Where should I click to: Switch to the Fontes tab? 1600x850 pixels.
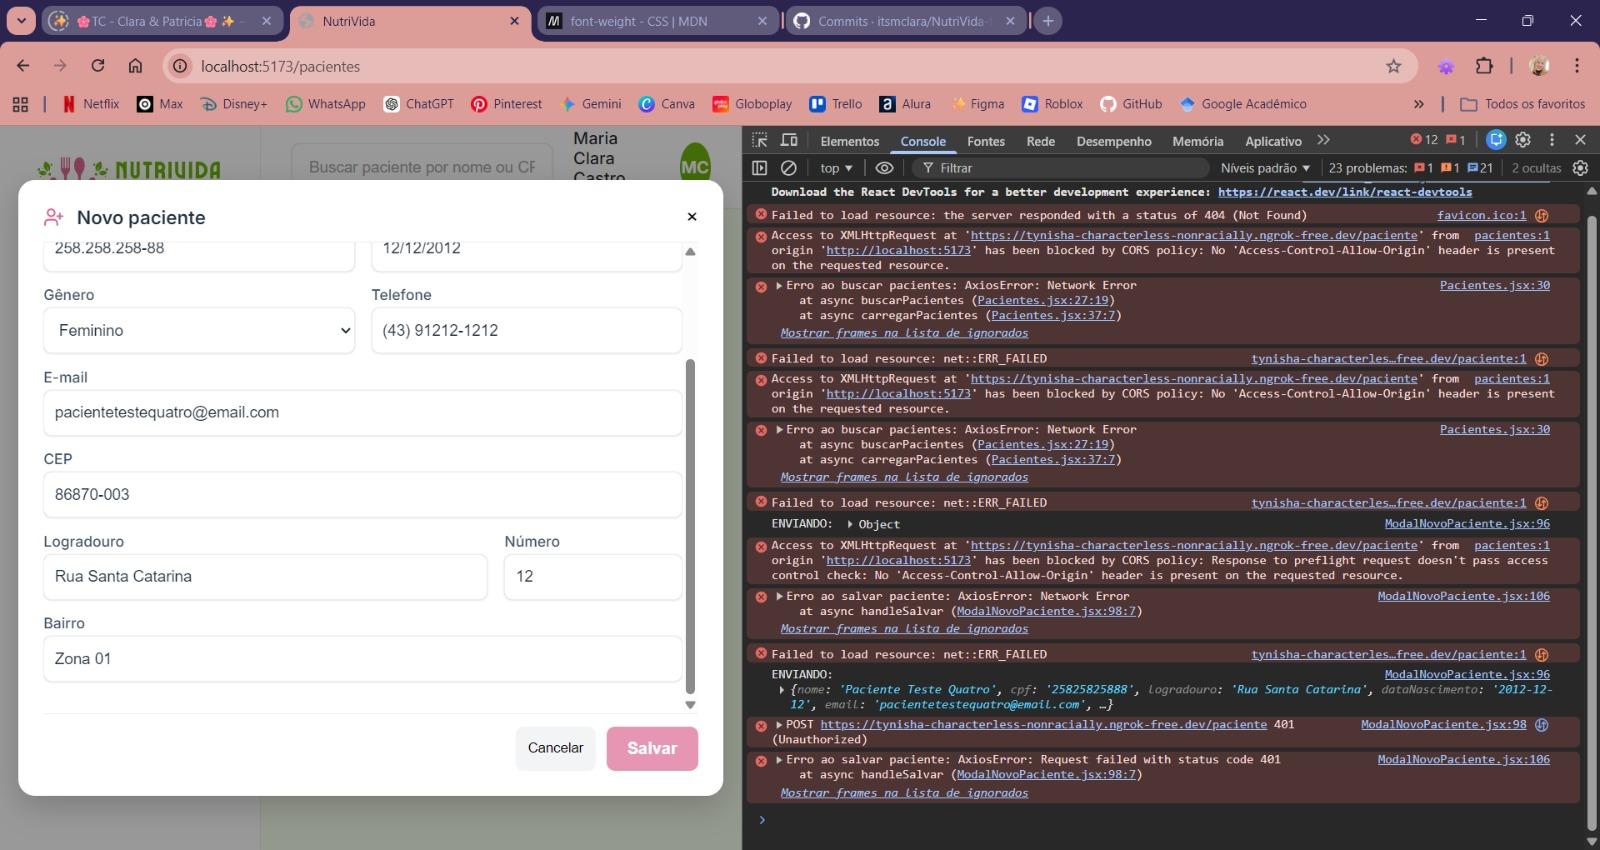[985, 141]
